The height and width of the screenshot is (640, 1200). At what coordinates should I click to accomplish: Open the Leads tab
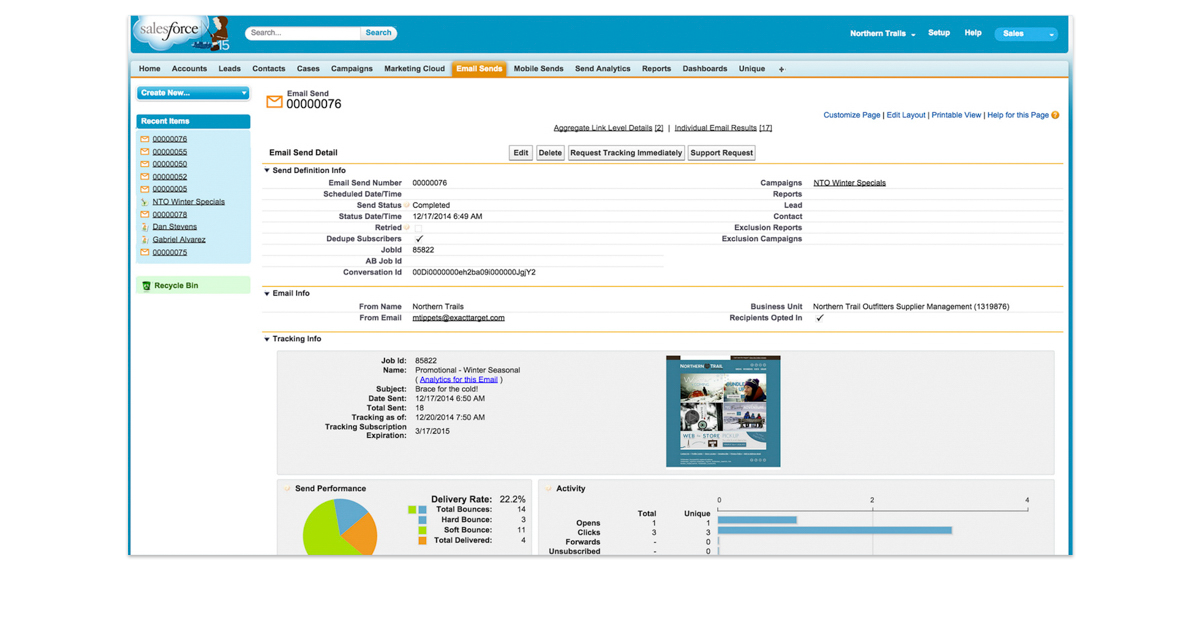[230, 69]
